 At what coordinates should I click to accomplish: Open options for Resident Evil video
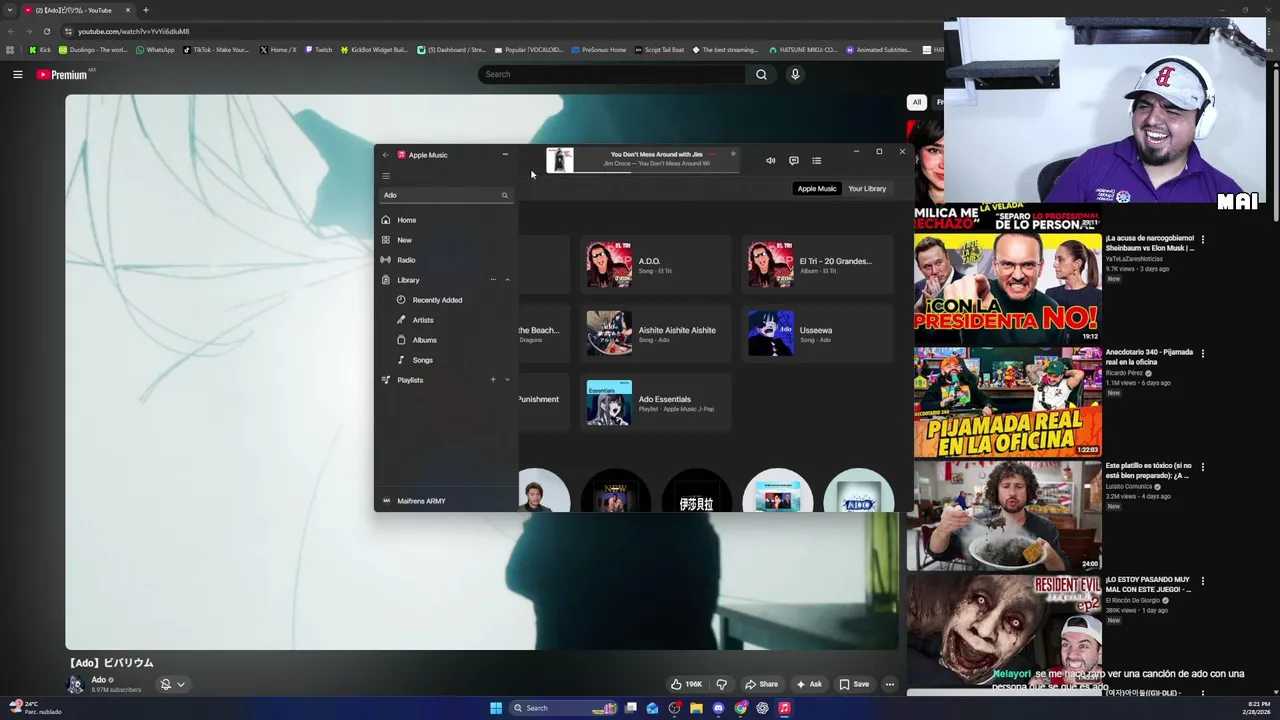click(1203, 581)
